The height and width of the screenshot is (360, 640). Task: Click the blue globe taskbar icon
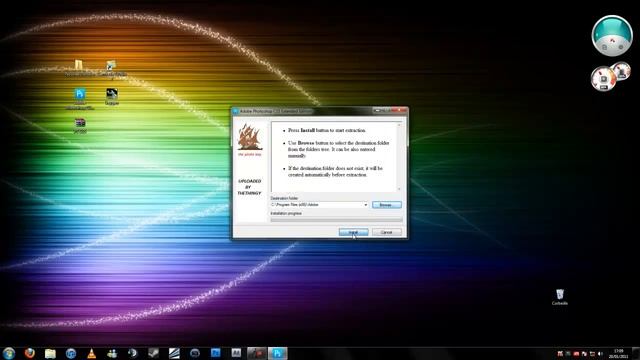coord(71,353)
